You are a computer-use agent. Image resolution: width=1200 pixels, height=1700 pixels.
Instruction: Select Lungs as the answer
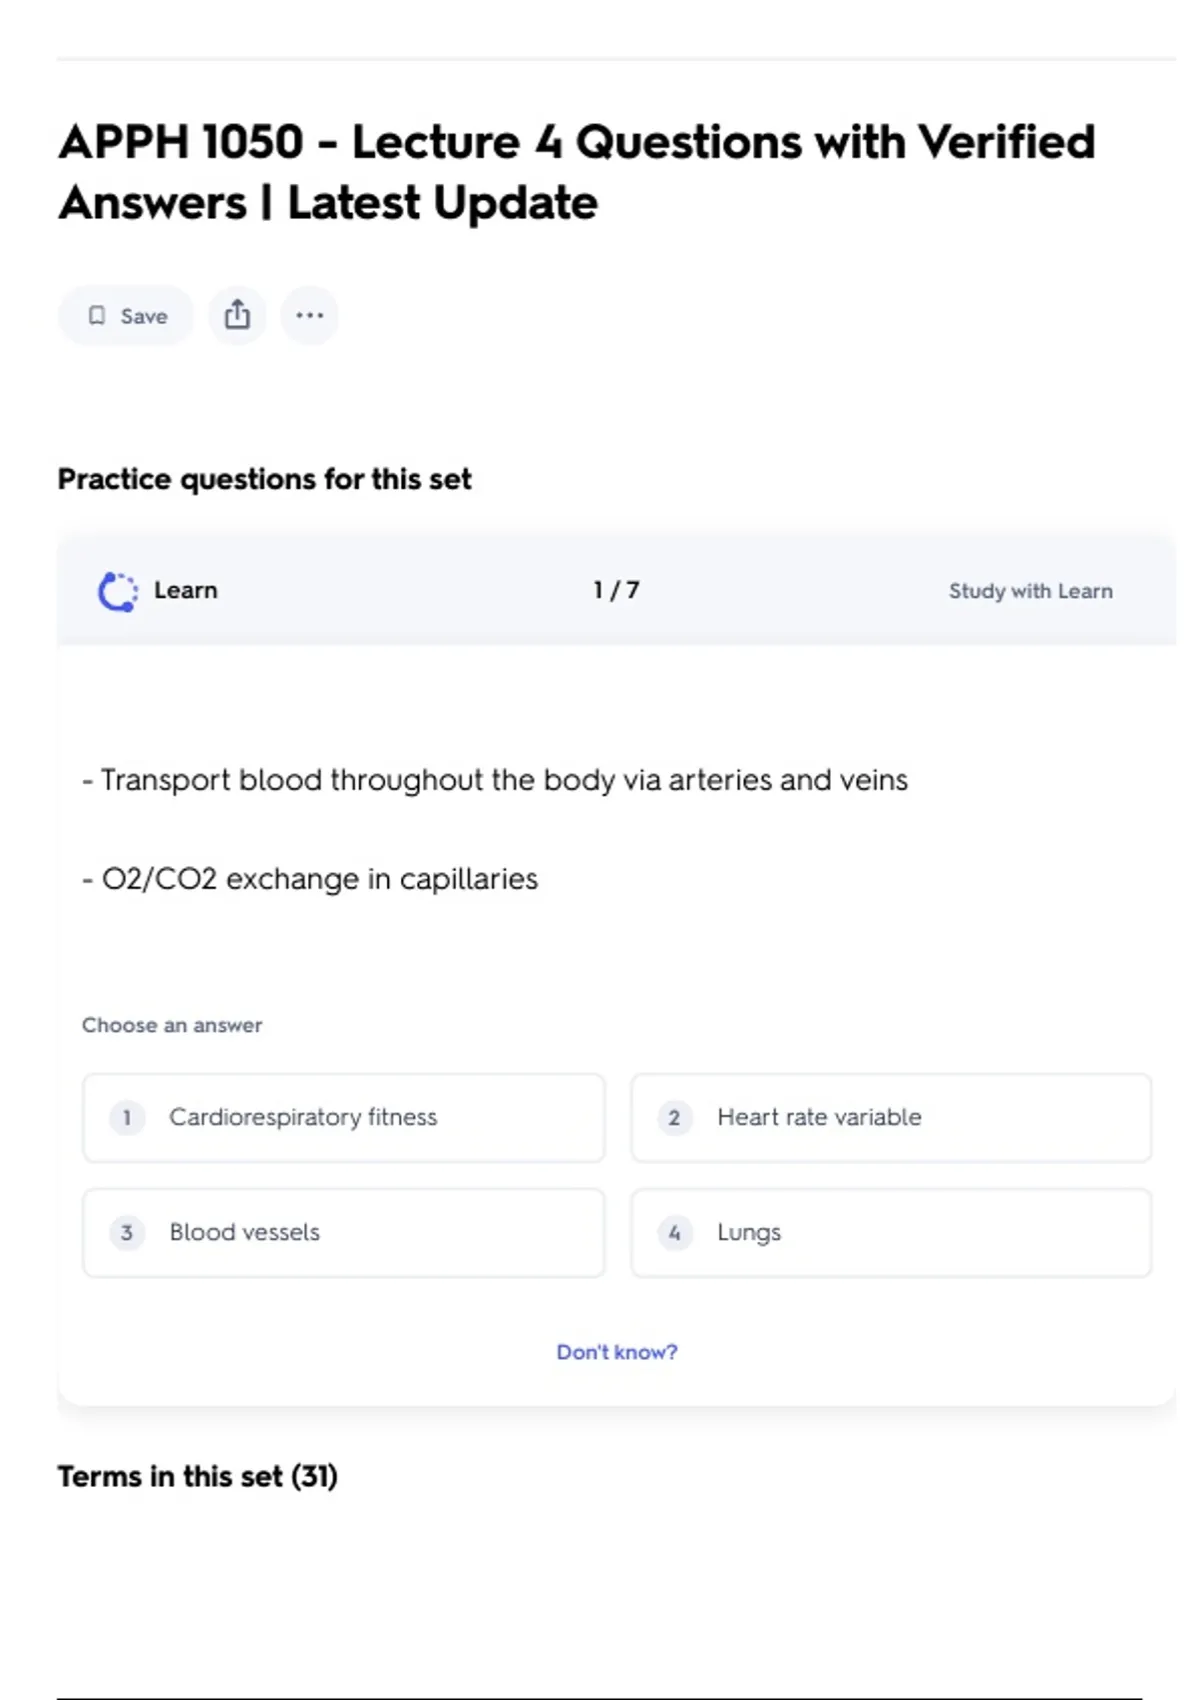(x=749, y=1232)
